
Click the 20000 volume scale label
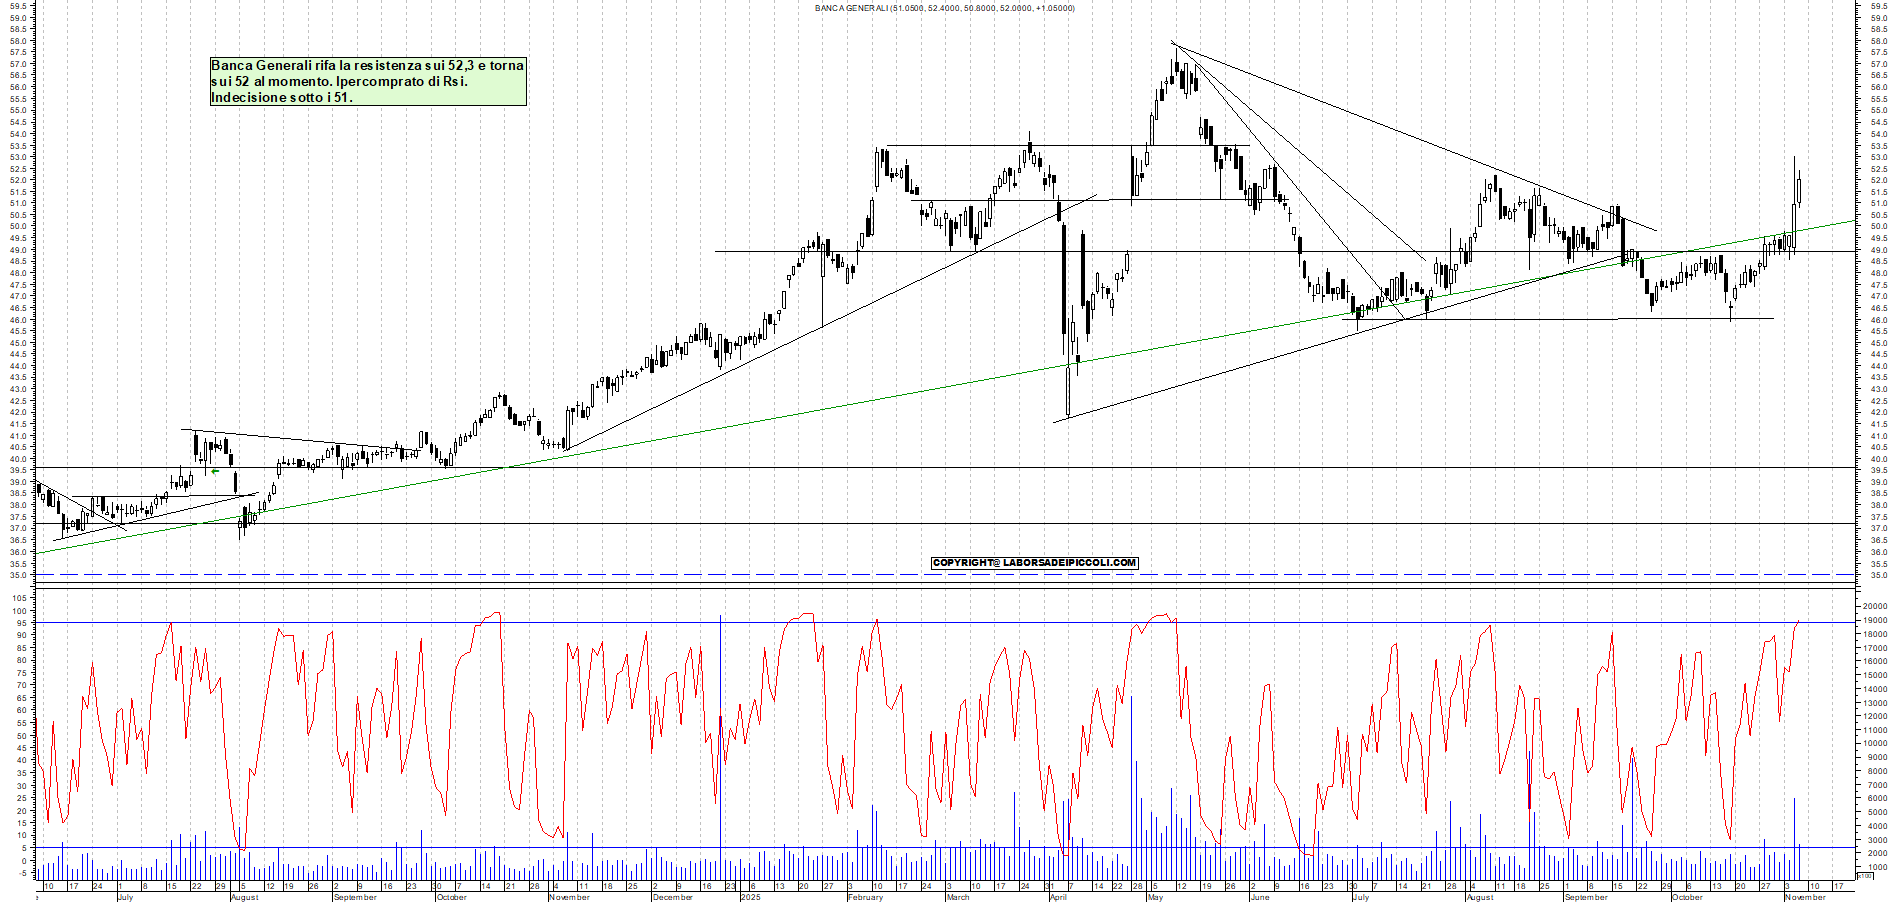[1872, 607]
